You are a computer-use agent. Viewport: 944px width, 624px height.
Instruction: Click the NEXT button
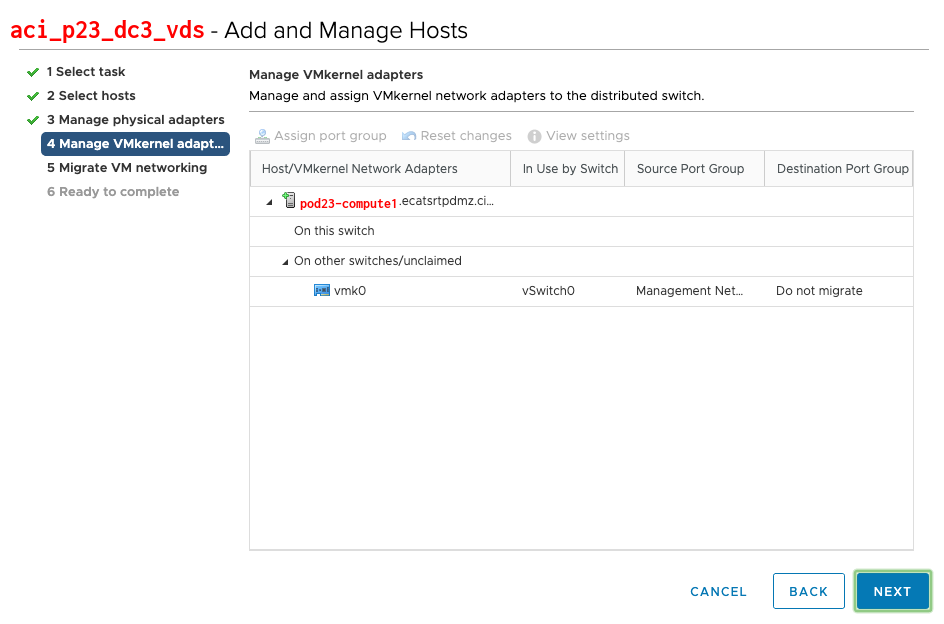point(892,591)
